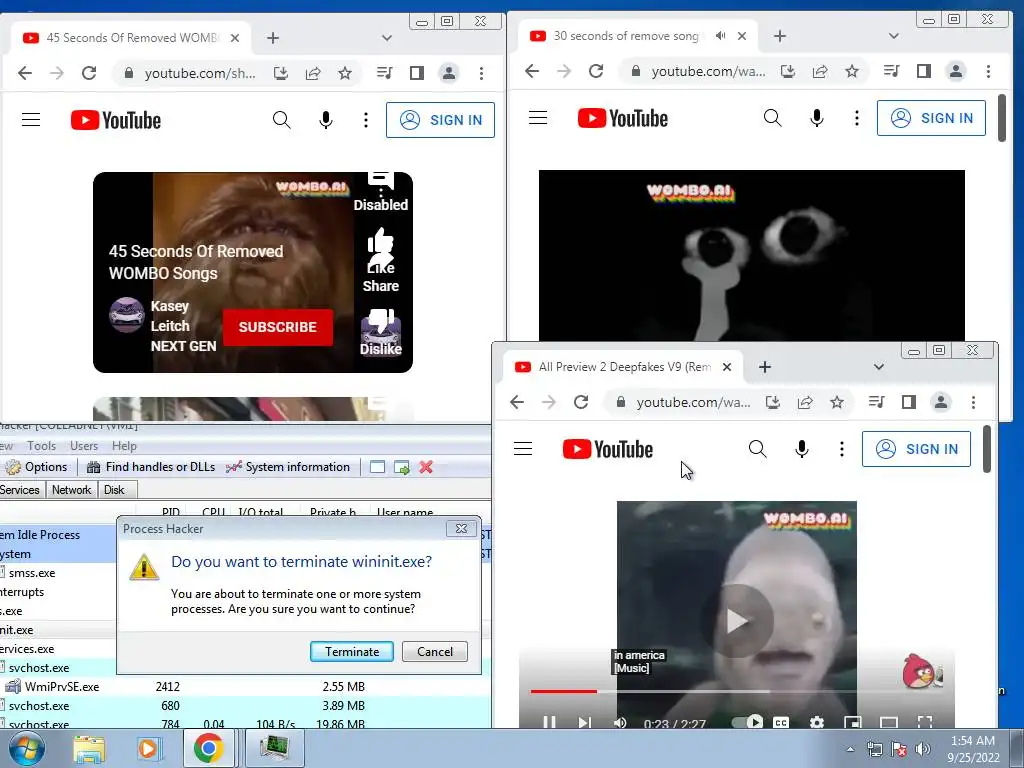
Task: Open settings gear in the bottom-right YouTube player
Action: 816,722
